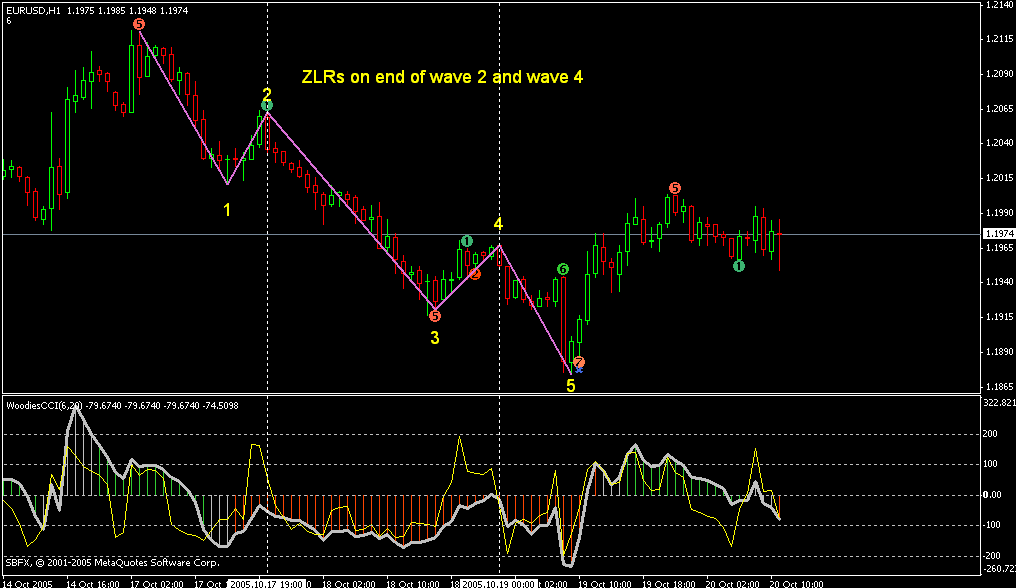This screenshot has width=1016, height=588.
Task: Click the current price tag 1.1974 on axis
Action: tap(997, 234)
